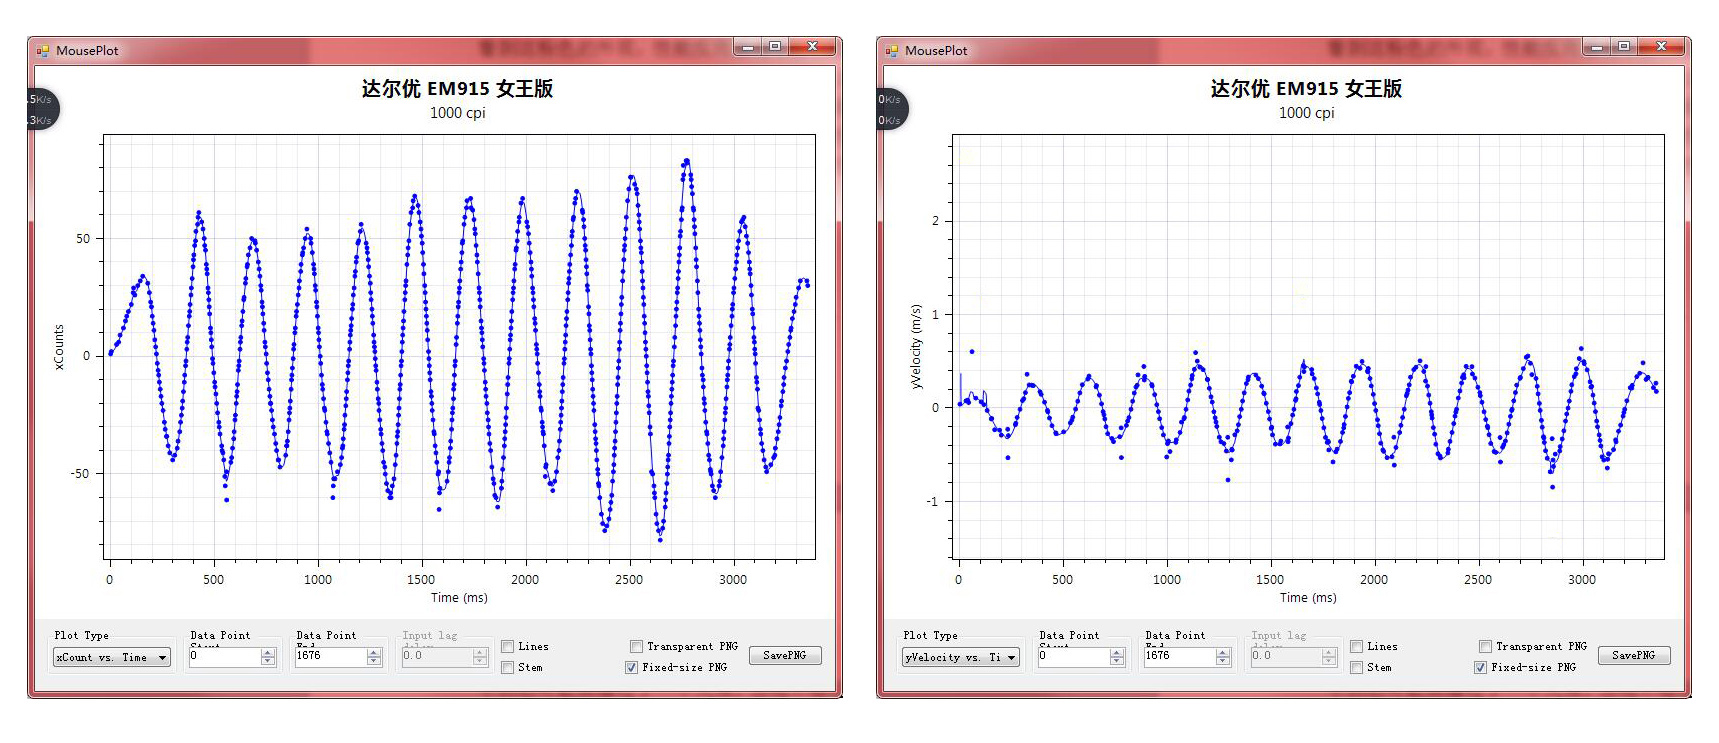This screenshot has height=743, width=1719.
Task: Click the yVelocity (m/s) axis label in right plot
Action: pyautogui.click(x=915, y=347)
